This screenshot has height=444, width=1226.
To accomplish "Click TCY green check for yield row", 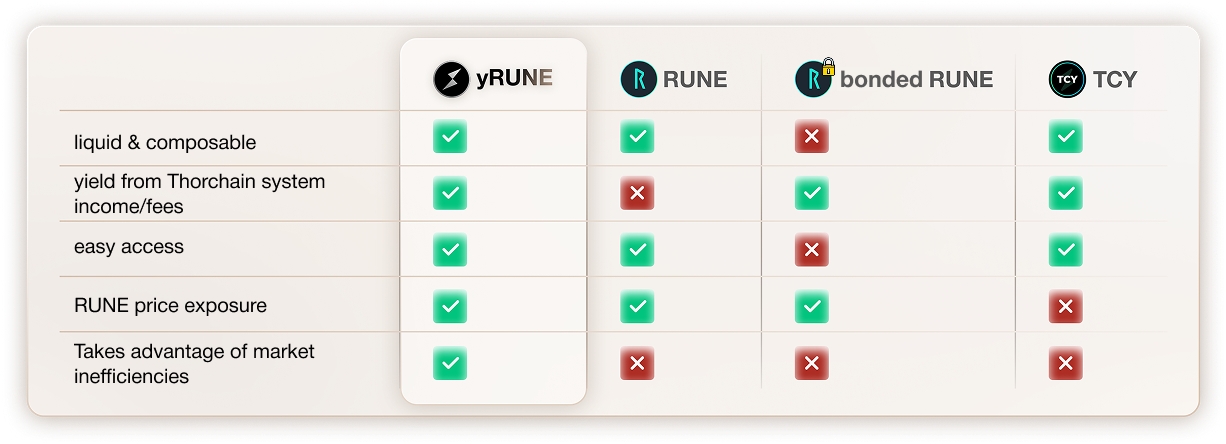I will pos(1066,193).
